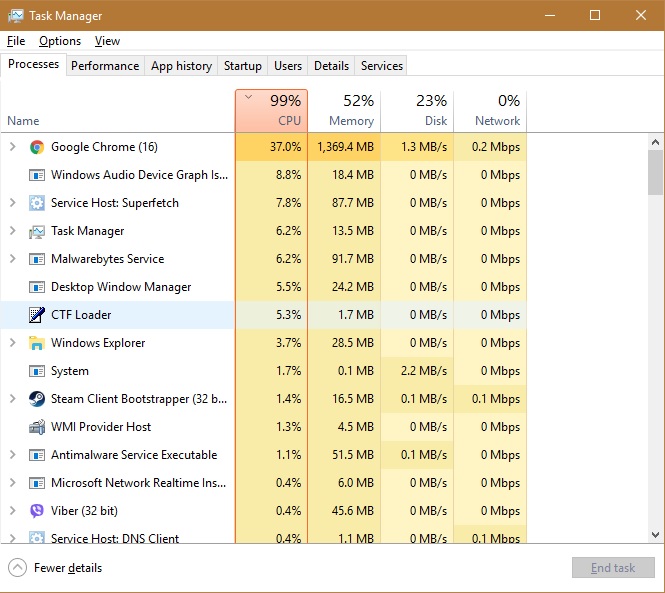Click the Fewer details circle arrow icon
Image resolution: width=665 pixels, height=593 pixels.
click(17, 568)
